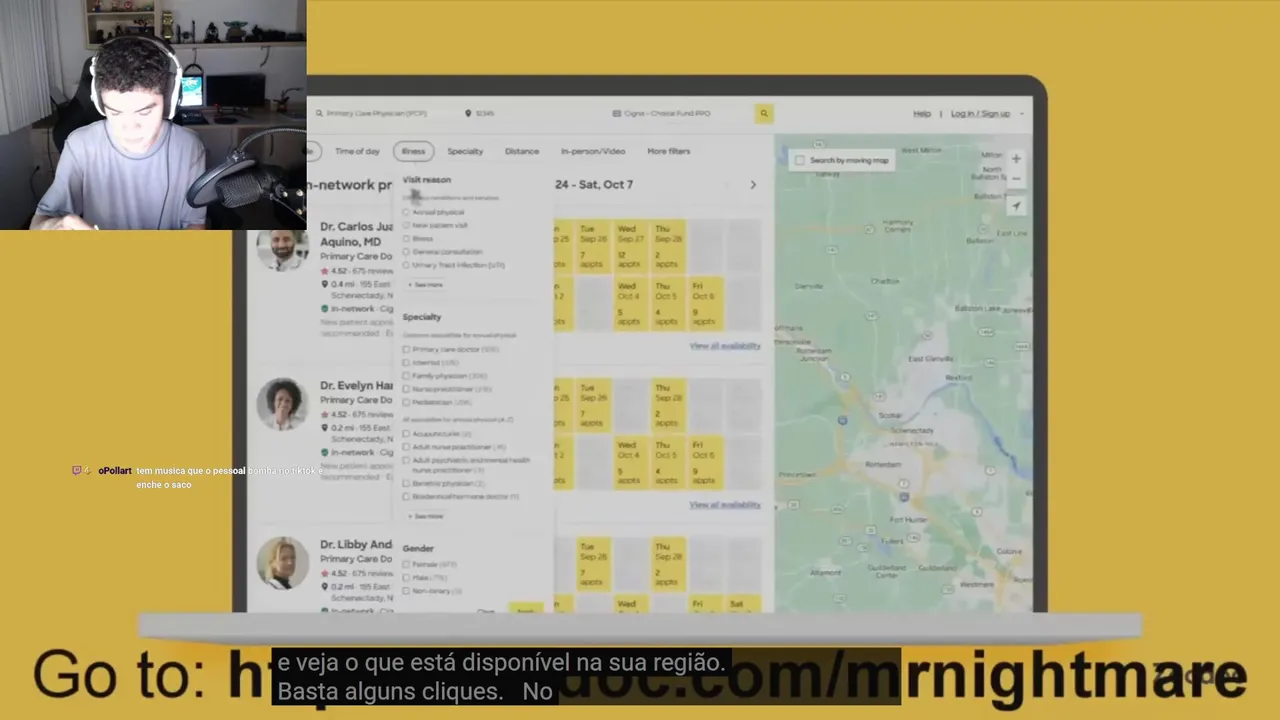This screenshot has width=1280, height=720.
Task: Zoom in the map with plus button
Action: pyautogui.click(x=1016, y=159)
